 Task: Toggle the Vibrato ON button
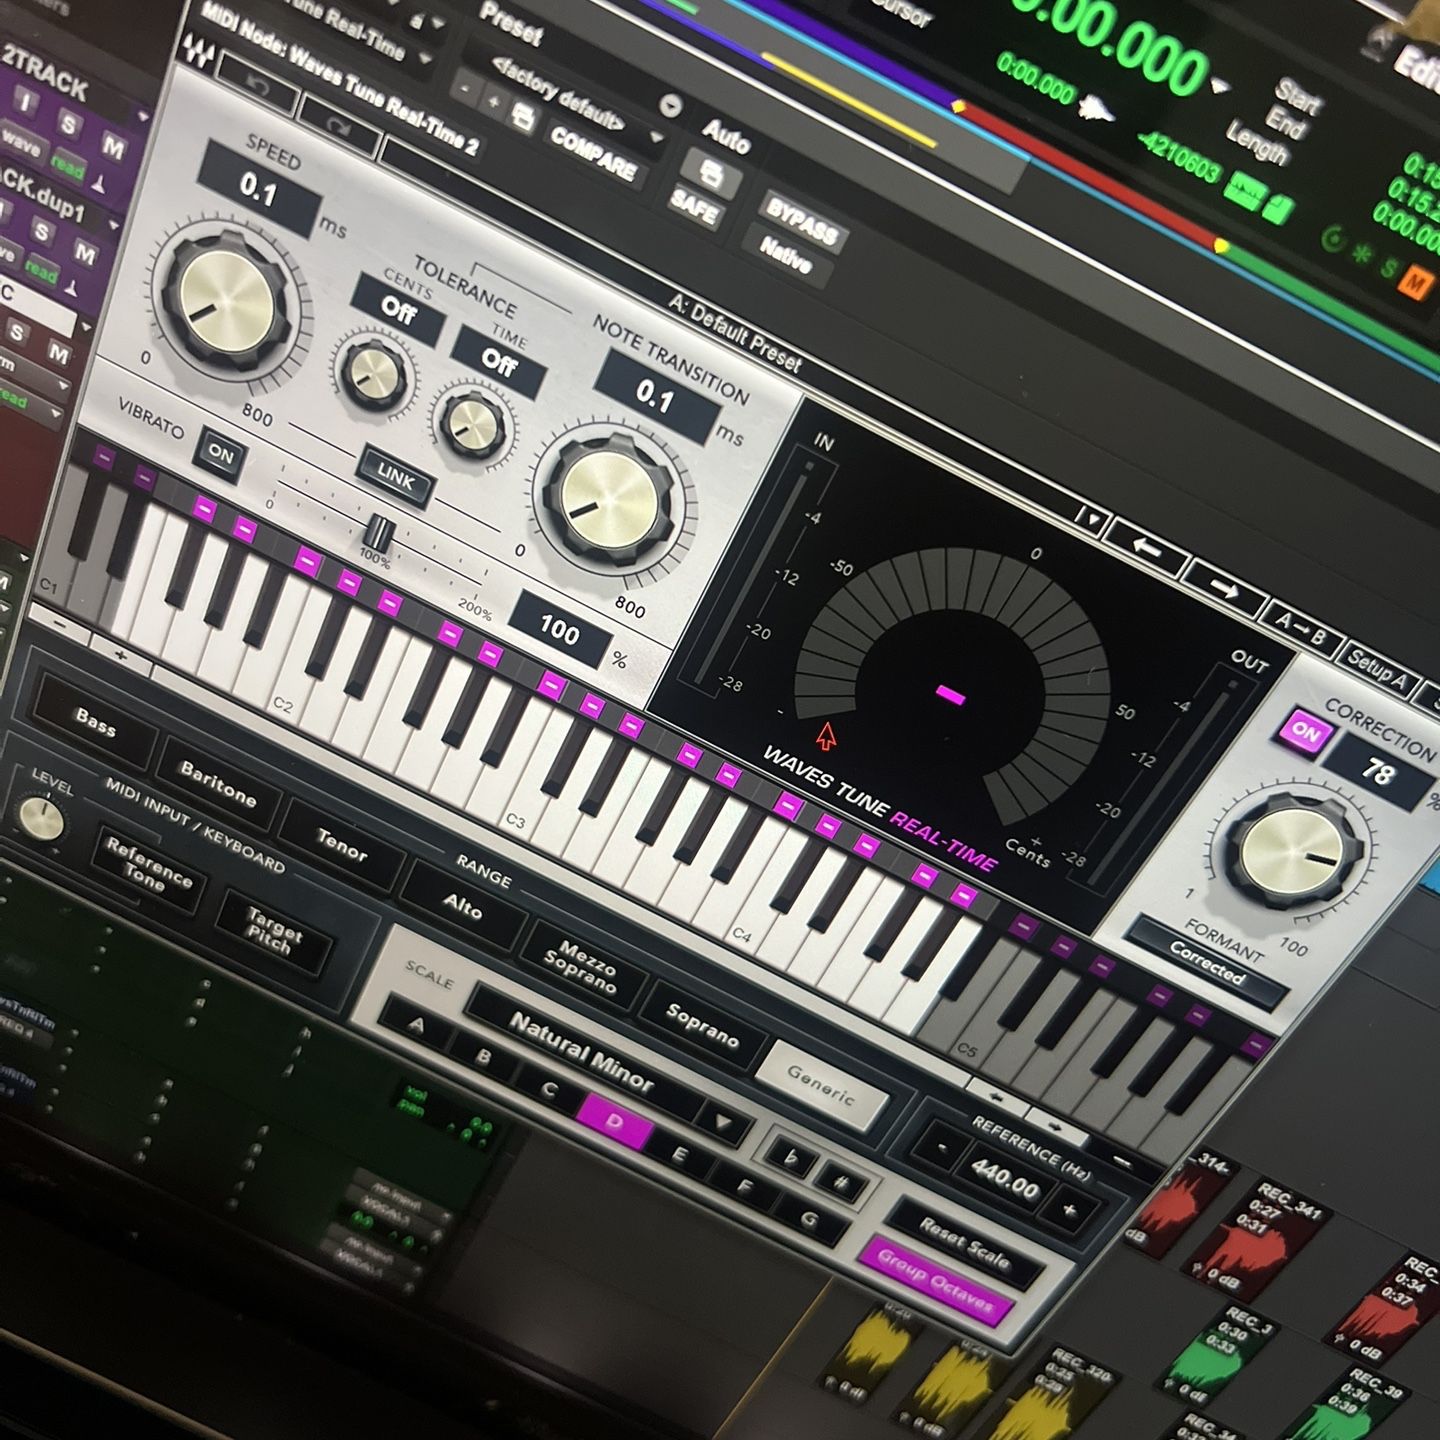pos(222,455)
